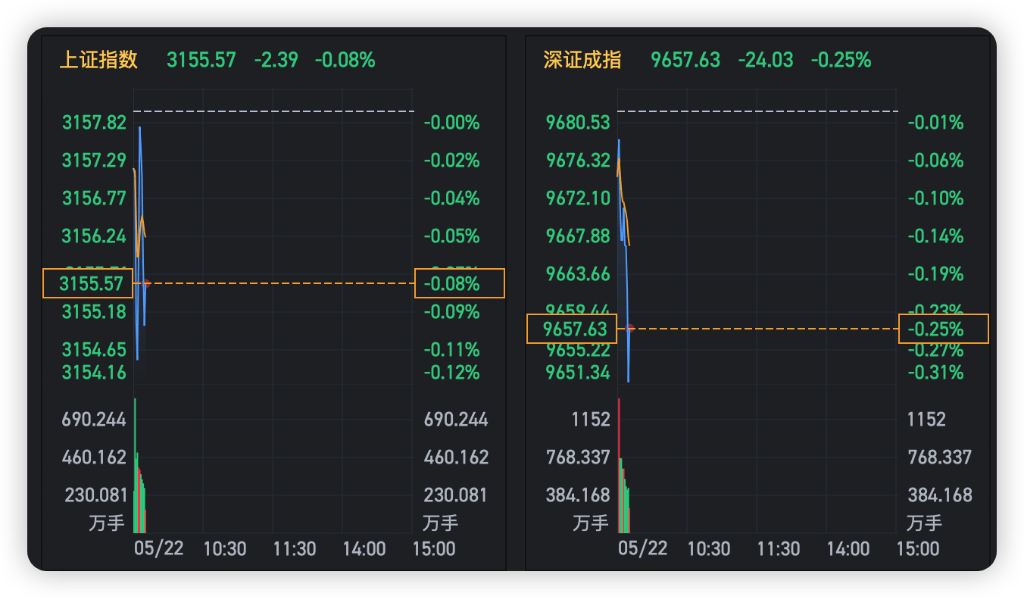Click the 15:00 label under 深证成指 chart
Screen dimensions: 1024x598
(x=918, y=548)
